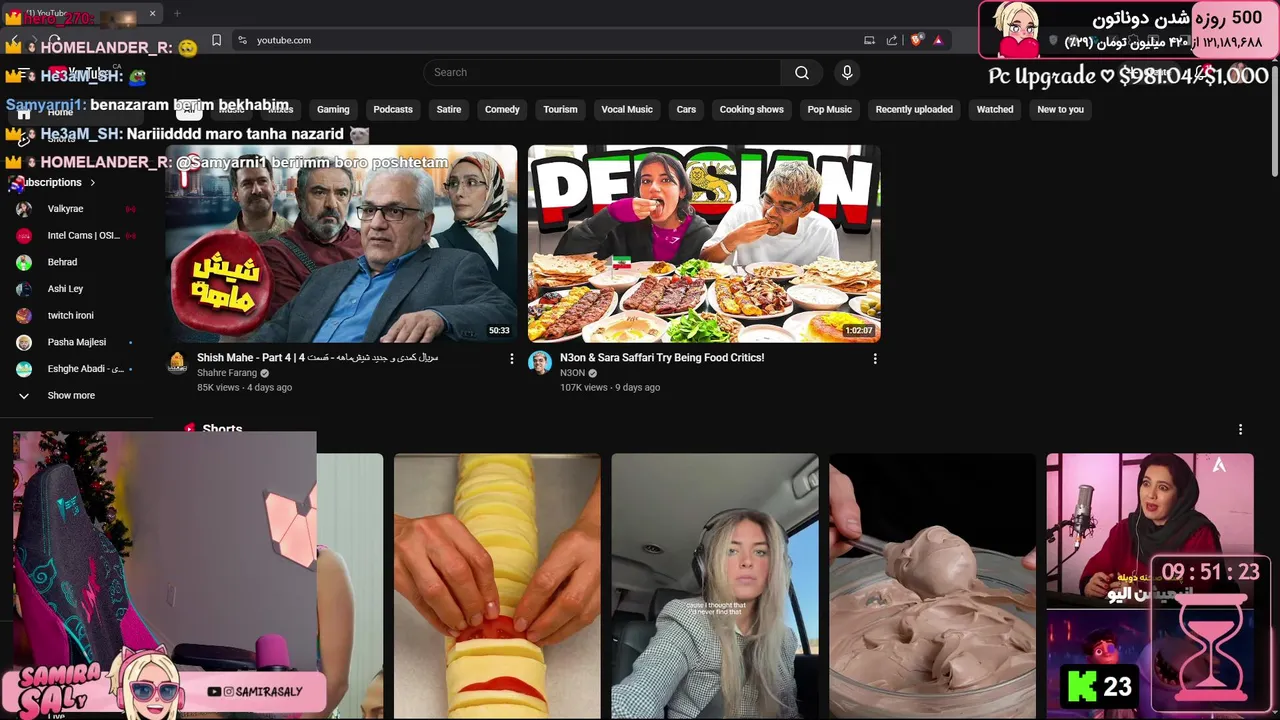The height and width of the screenshot is (720, 1280).
Task: Click the share icon in the address bar
Action: 892,40
